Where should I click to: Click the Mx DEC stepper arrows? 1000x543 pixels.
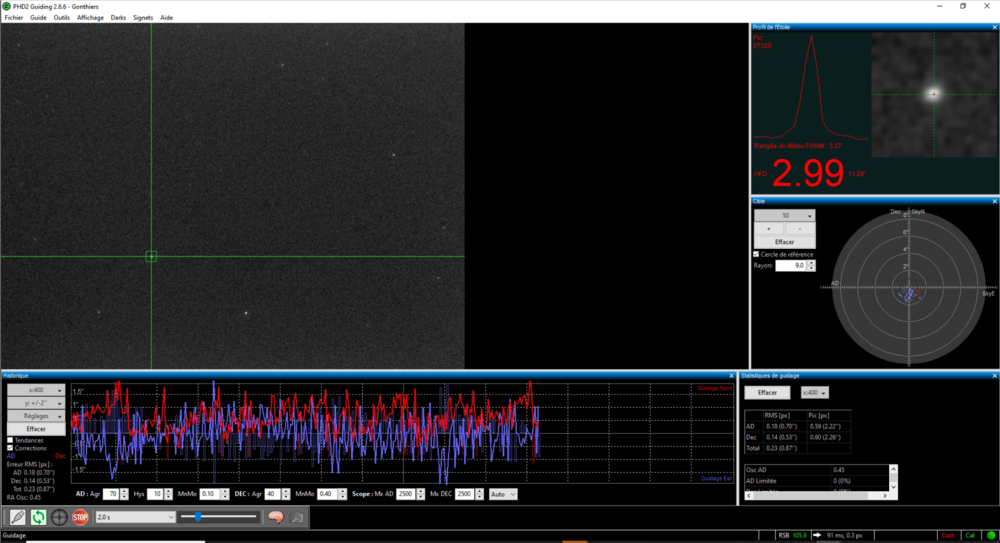point(479,495)
